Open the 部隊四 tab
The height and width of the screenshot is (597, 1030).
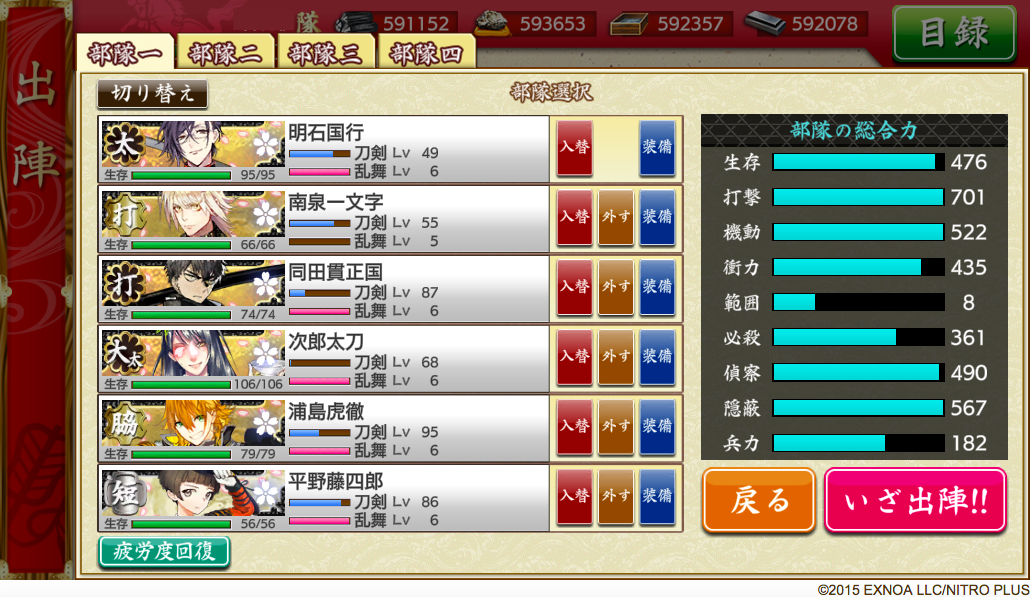tap(426, 53)
